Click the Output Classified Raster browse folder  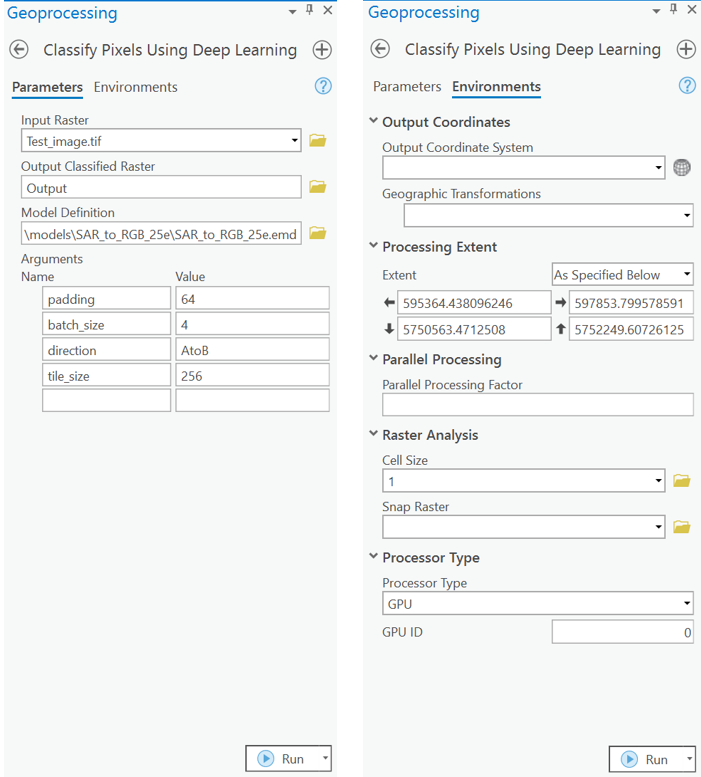pyautogui.click(x=318, y=187)
